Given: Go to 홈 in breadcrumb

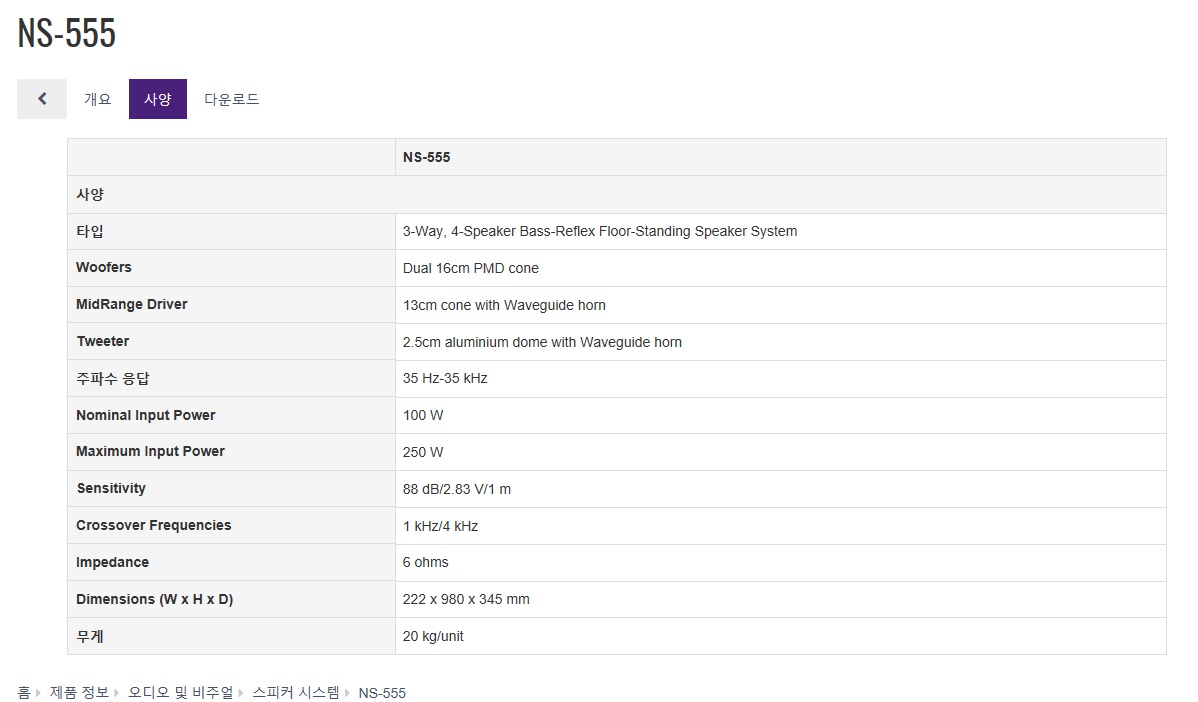Looking at the screenshot, I should point(24,692).
